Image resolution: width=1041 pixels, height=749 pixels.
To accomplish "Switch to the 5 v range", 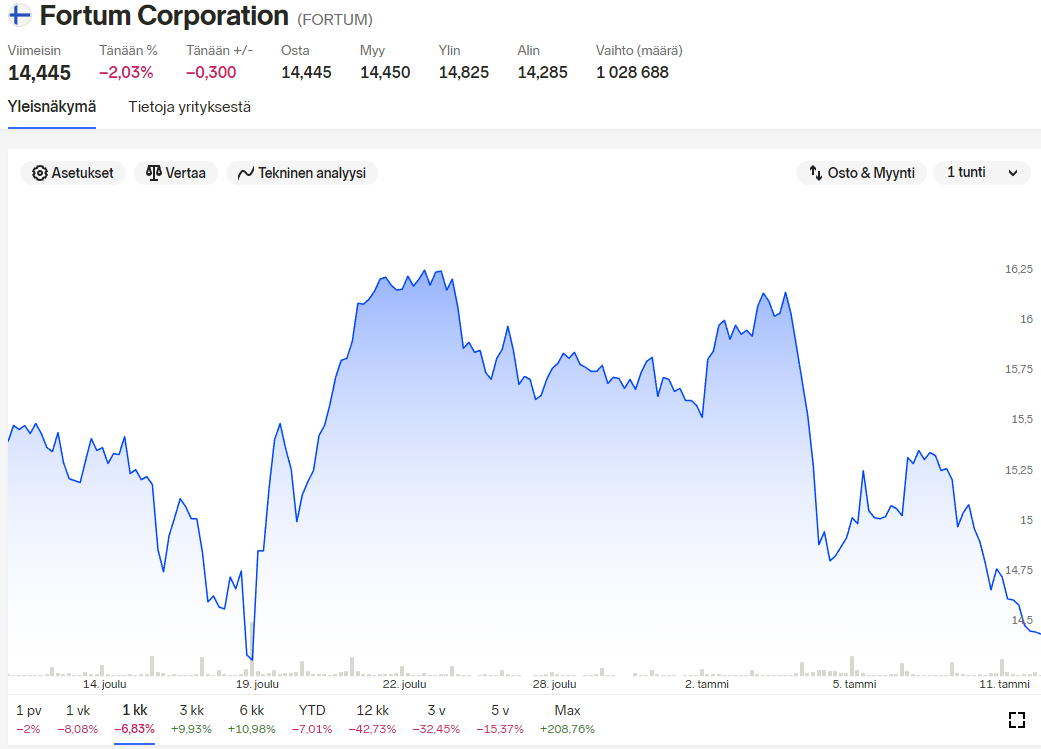I will pos(500,718).
